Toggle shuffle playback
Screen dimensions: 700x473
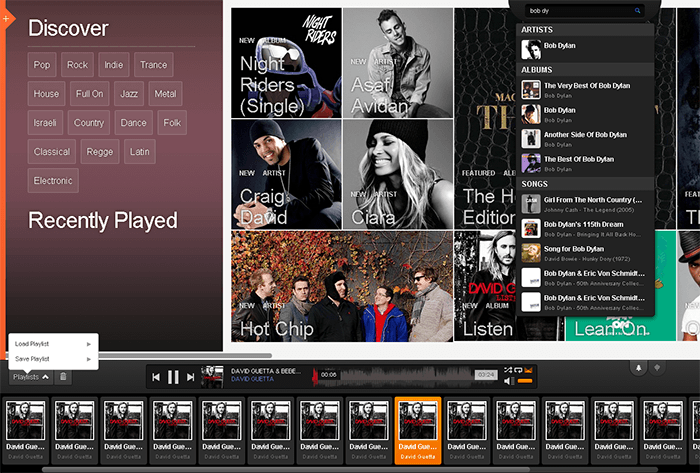click(x=508, y=370)
